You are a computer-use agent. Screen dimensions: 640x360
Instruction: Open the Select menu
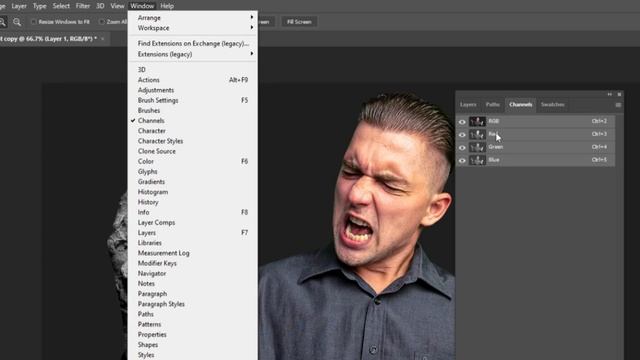click(x=61, y=6)
